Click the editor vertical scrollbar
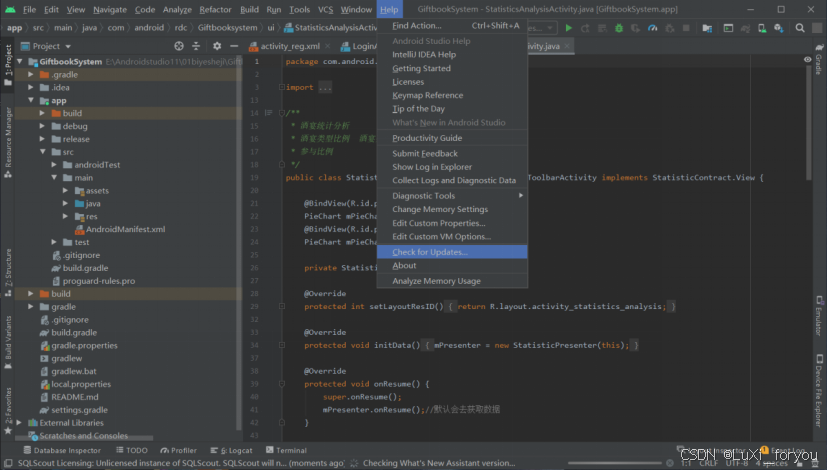 tap(809, 124)
